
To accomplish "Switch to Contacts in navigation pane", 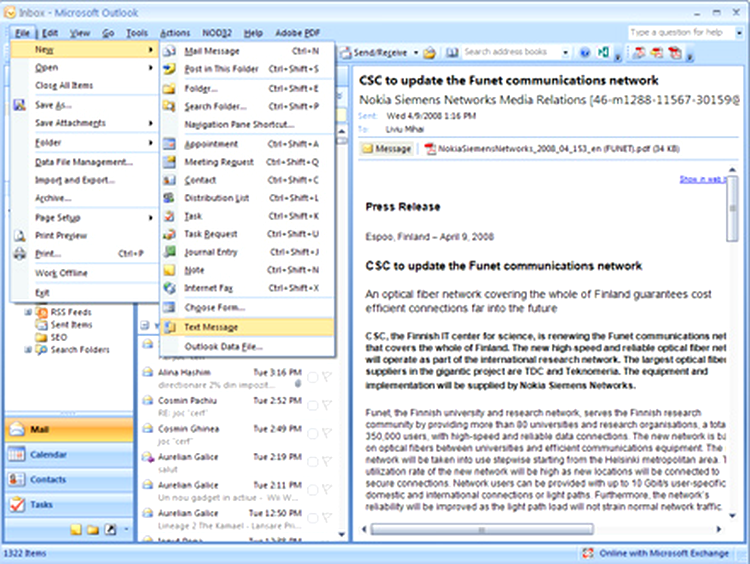I will [69, 479].
